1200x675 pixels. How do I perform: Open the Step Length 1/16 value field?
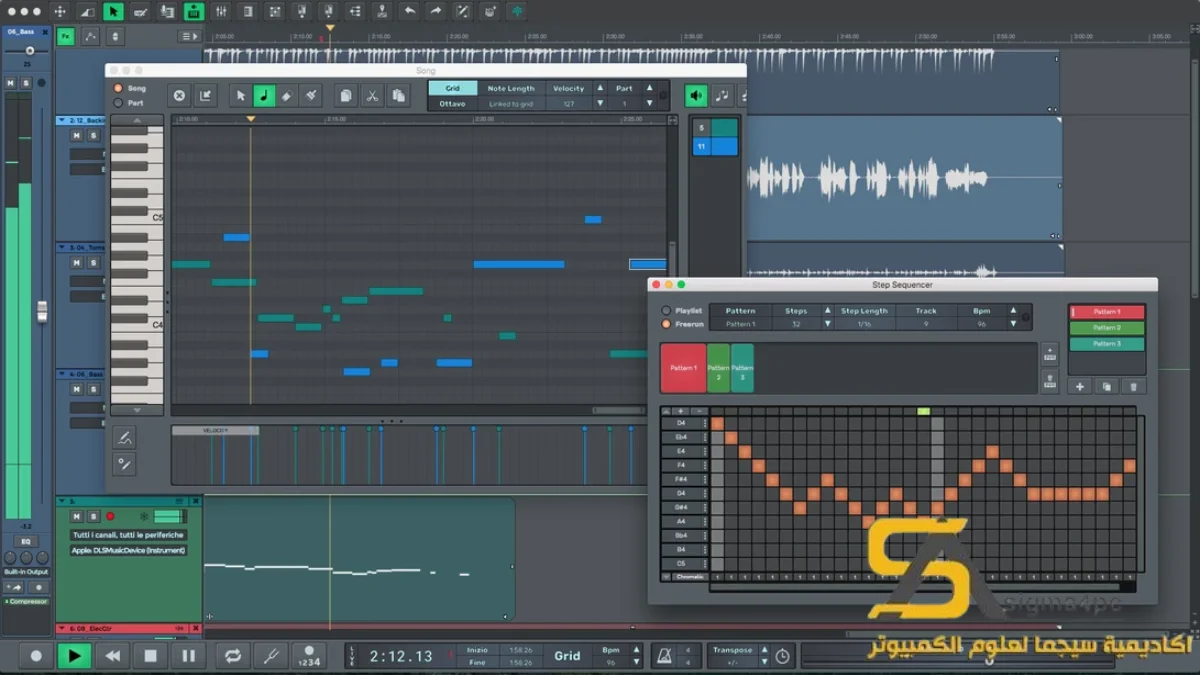[x=864, y=324]
